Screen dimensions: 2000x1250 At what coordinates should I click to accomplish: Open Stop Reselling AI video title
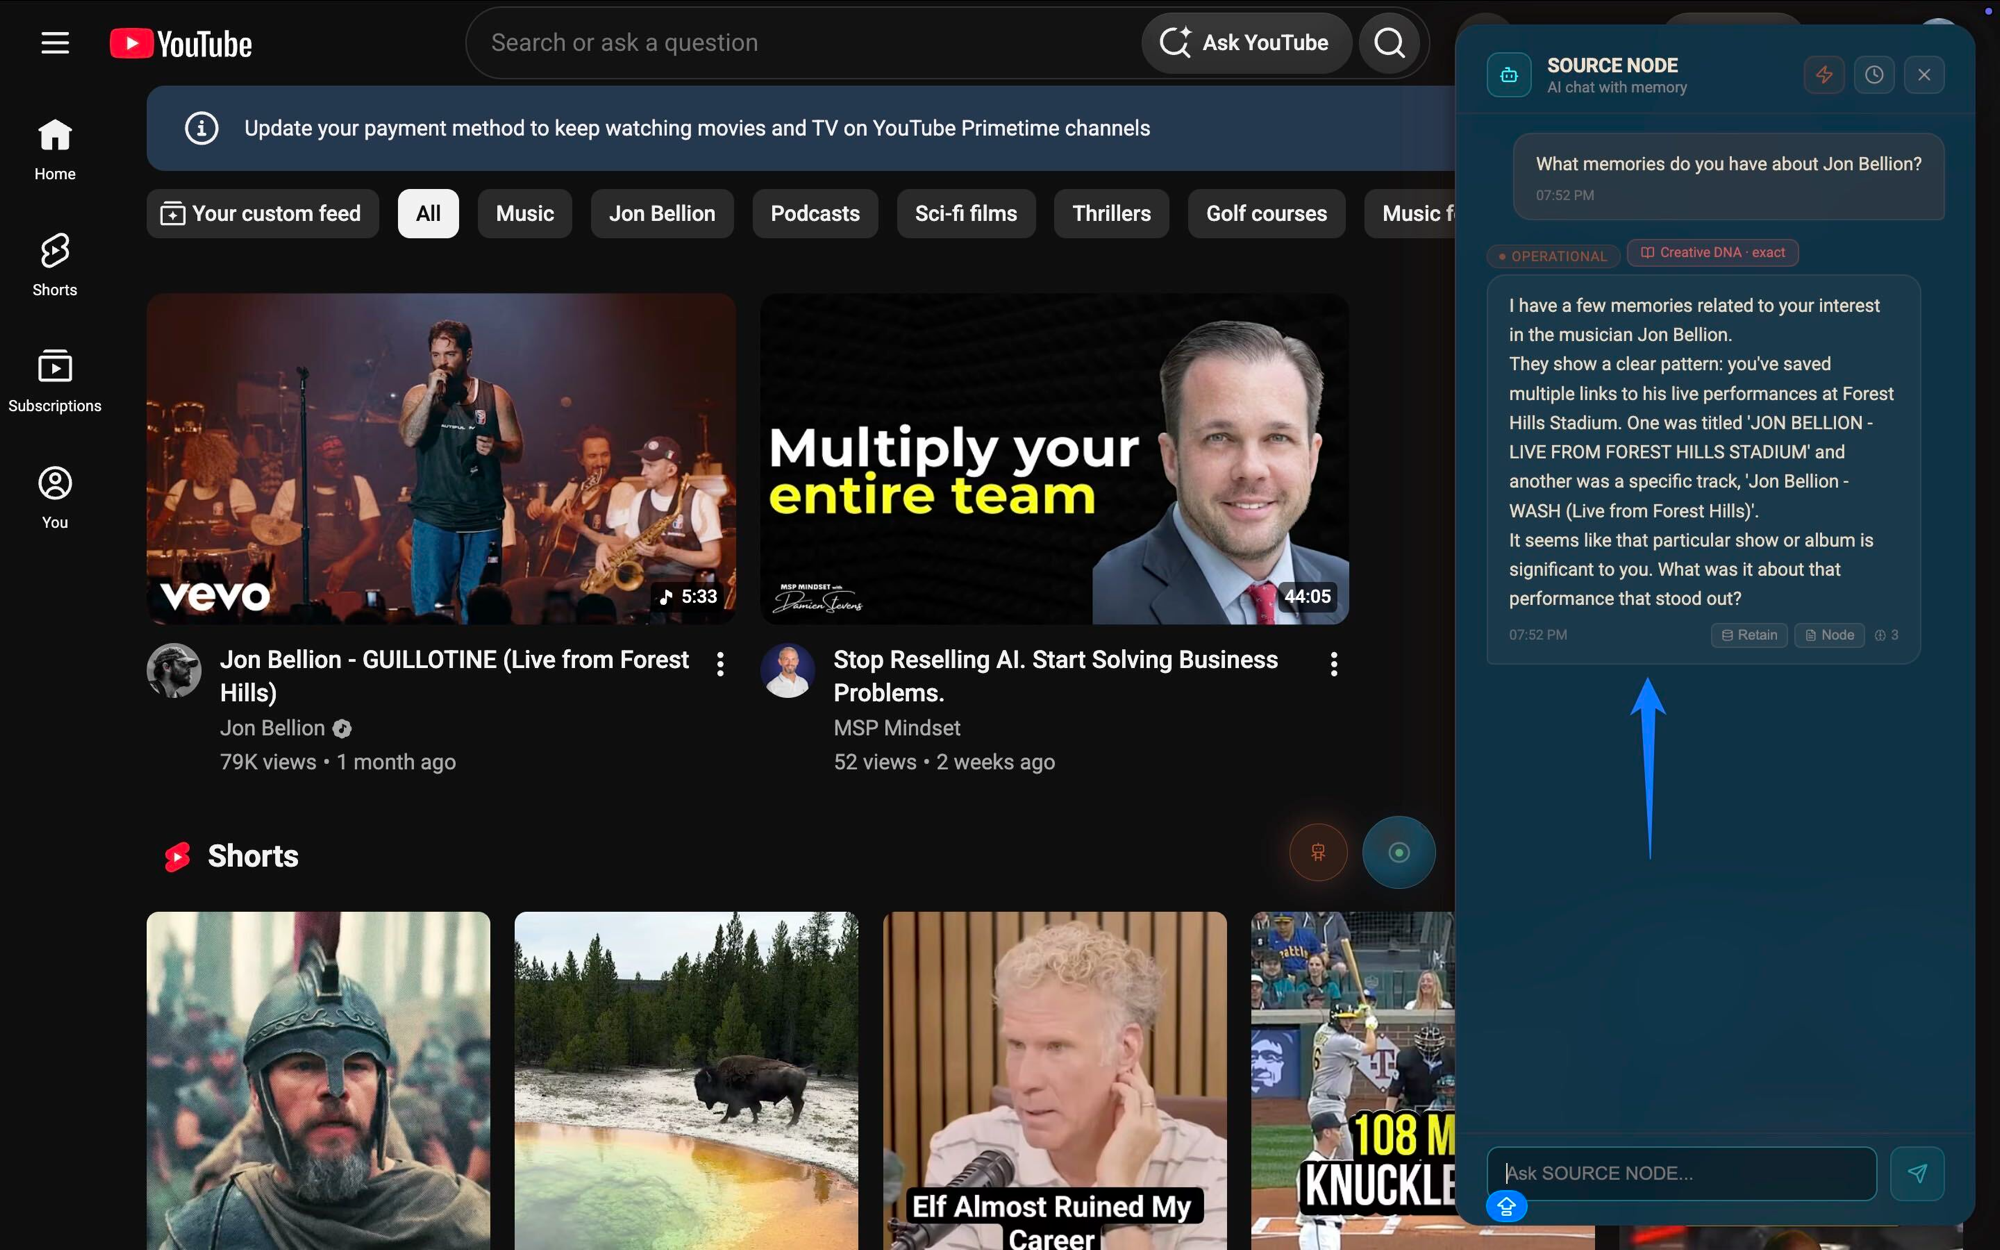[1056, 676]
